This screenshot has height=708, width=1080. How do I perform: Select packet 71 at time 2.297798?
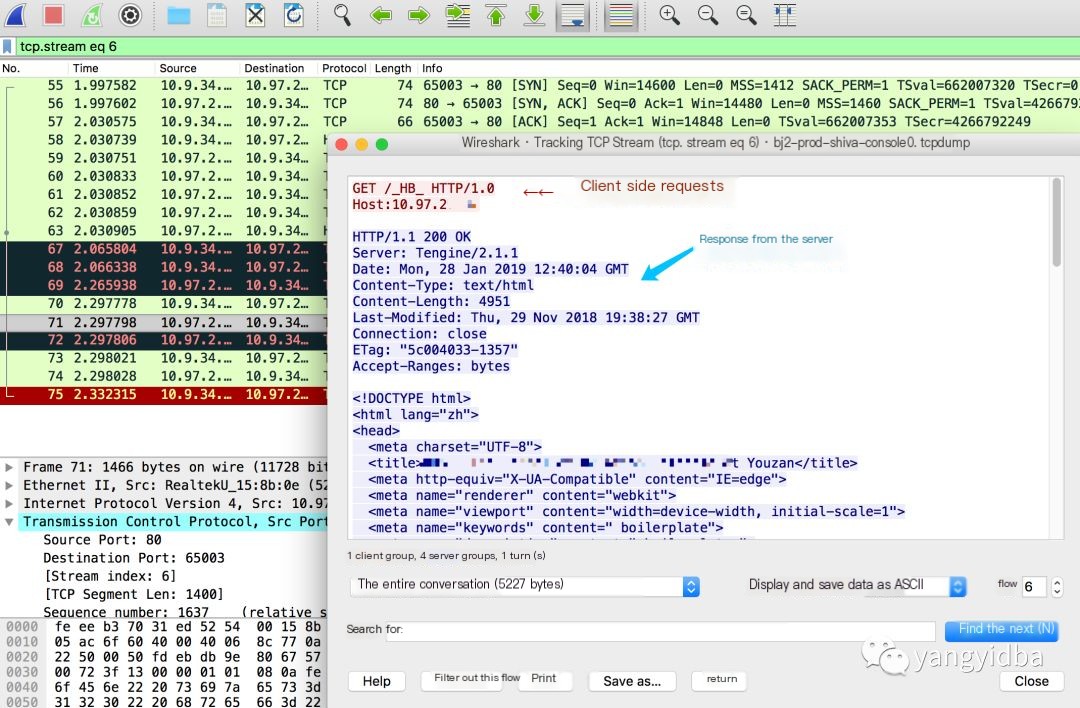click(164, 322)
